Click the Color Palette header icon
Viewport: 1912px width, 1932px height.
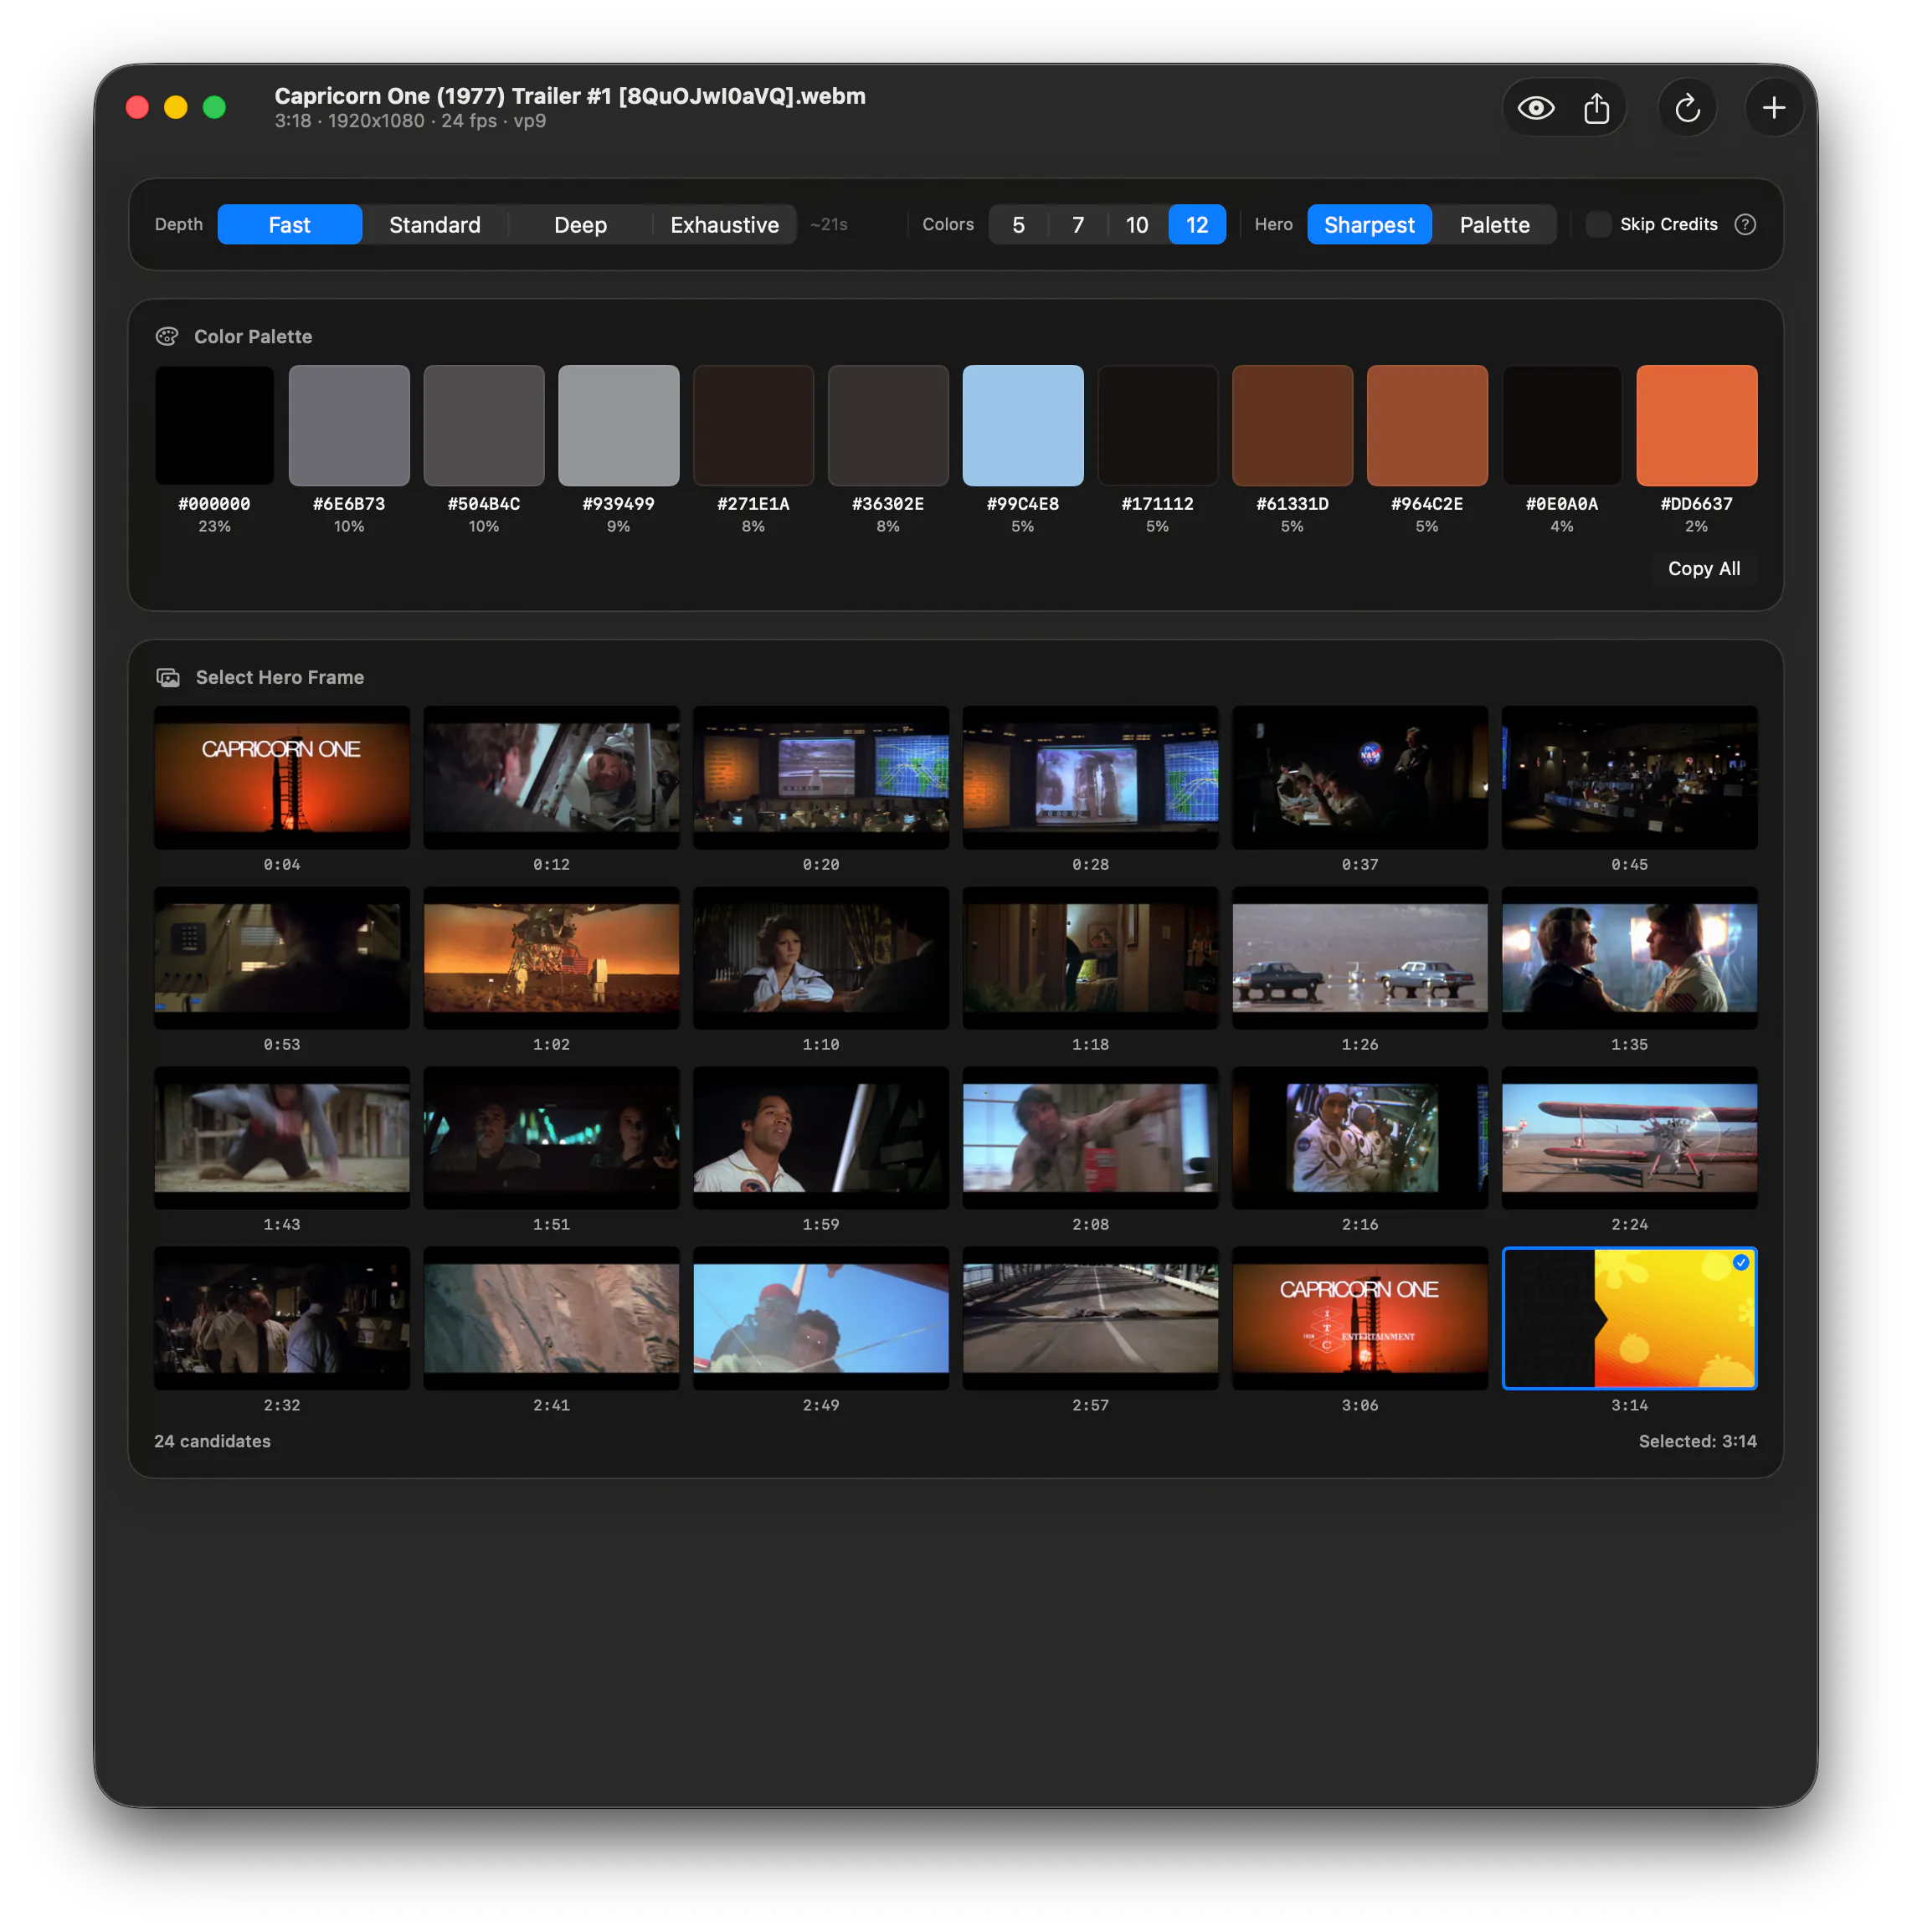(167, 336)
